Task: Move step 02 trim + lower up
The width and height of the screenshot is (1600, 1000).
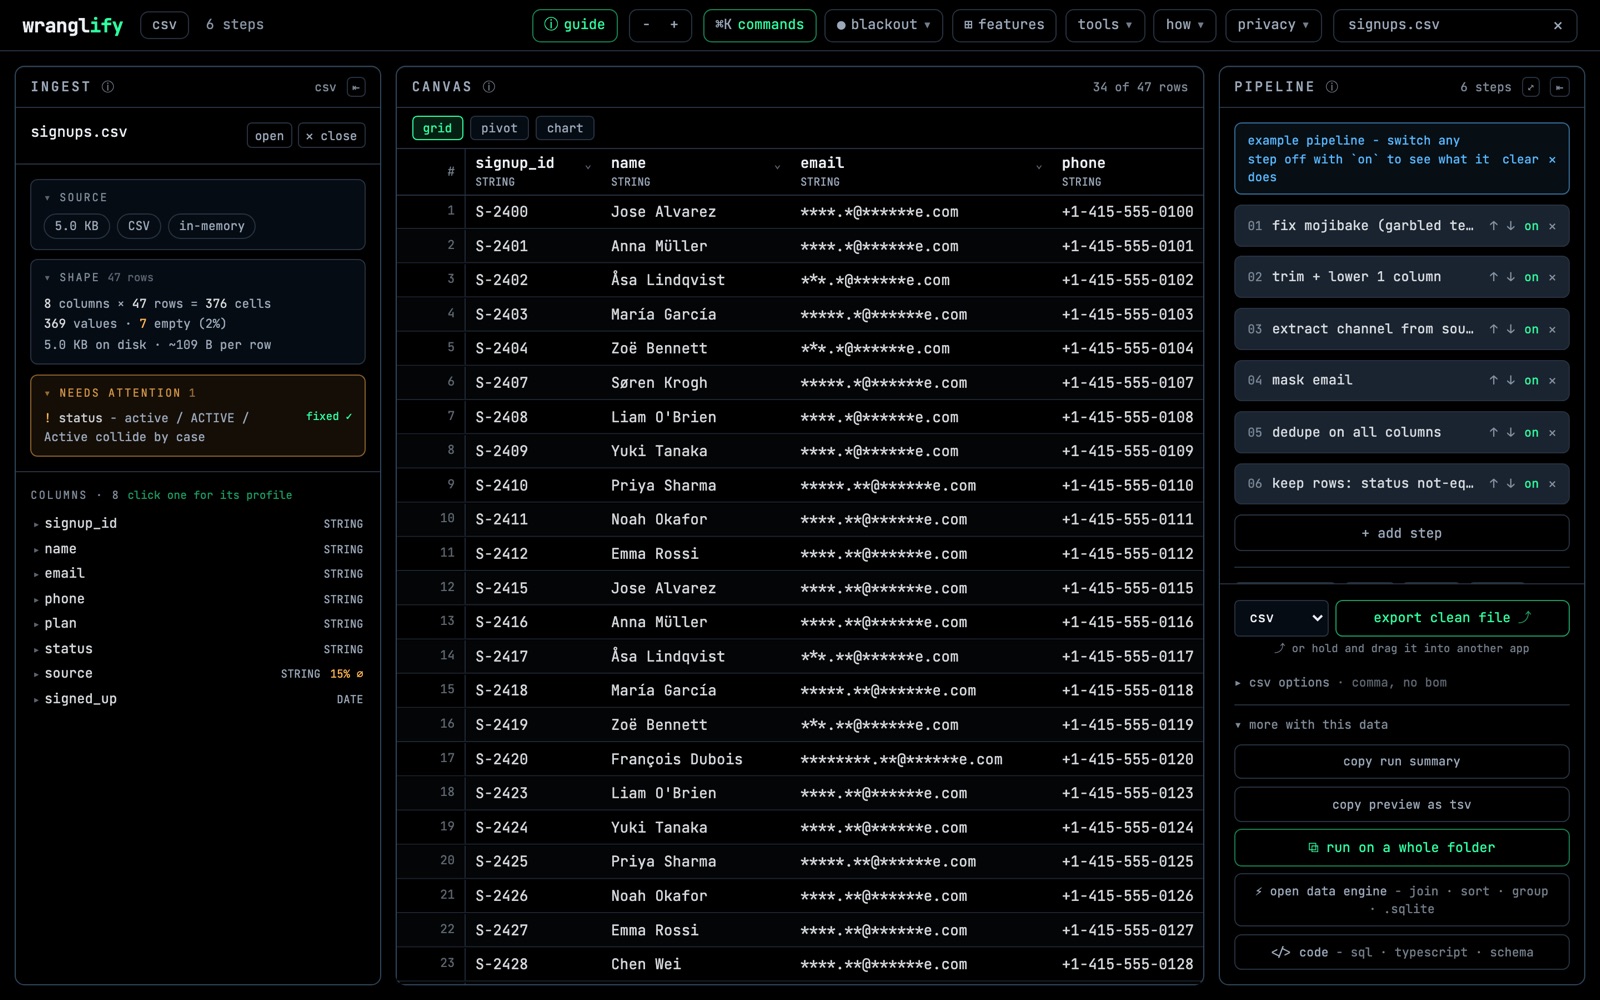Action: 1494,277
